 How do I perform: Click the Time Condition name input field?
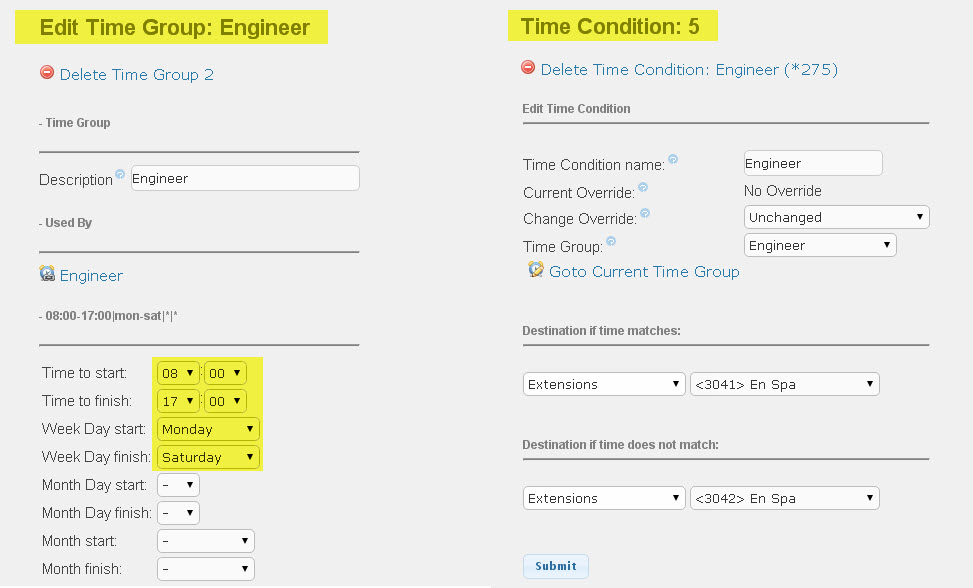[812, 163]
